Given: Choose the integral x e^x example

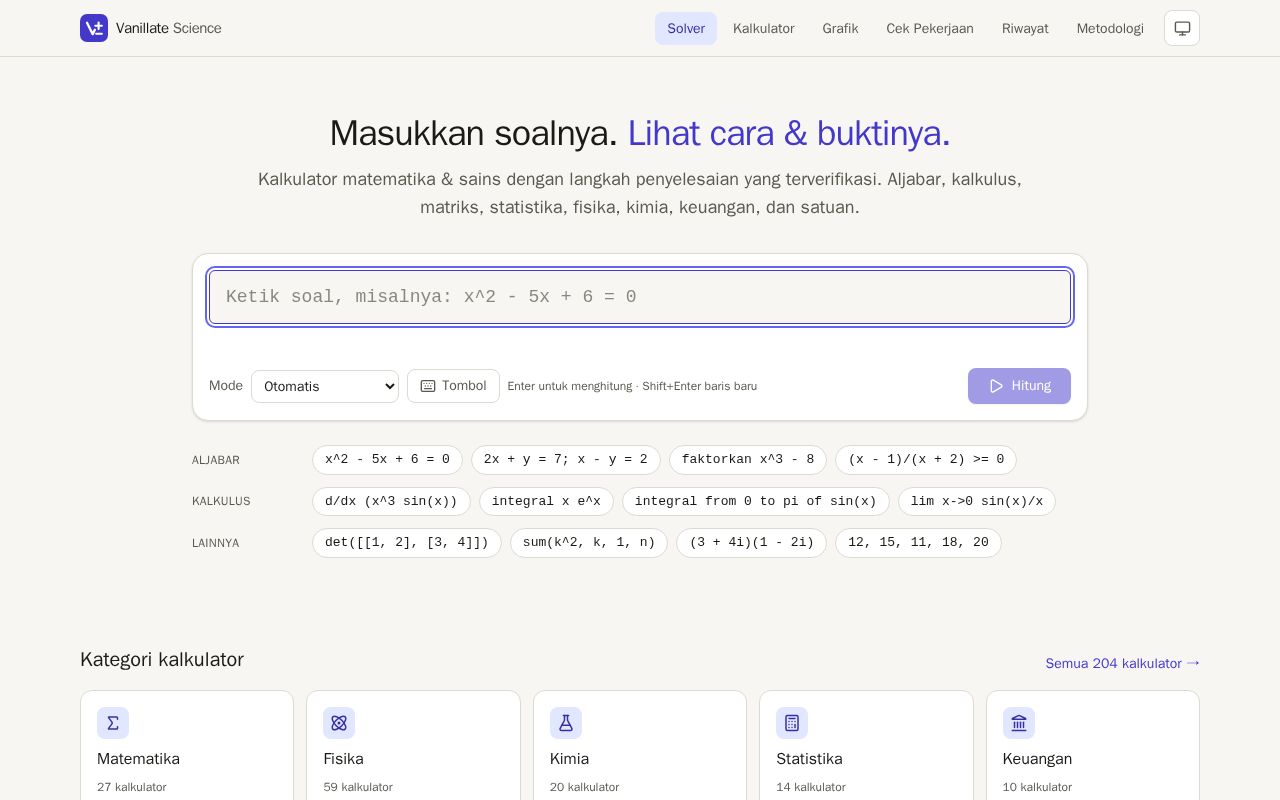Looking at the screenshot, I should [546, 501].
